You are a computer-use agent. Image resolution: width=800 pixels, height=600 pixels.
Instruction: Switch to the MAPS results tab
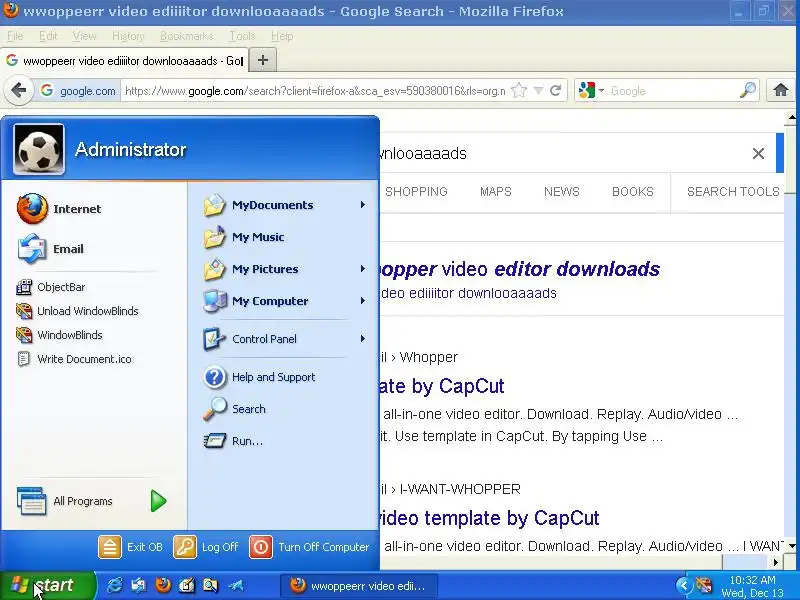(x=495, y=192)
